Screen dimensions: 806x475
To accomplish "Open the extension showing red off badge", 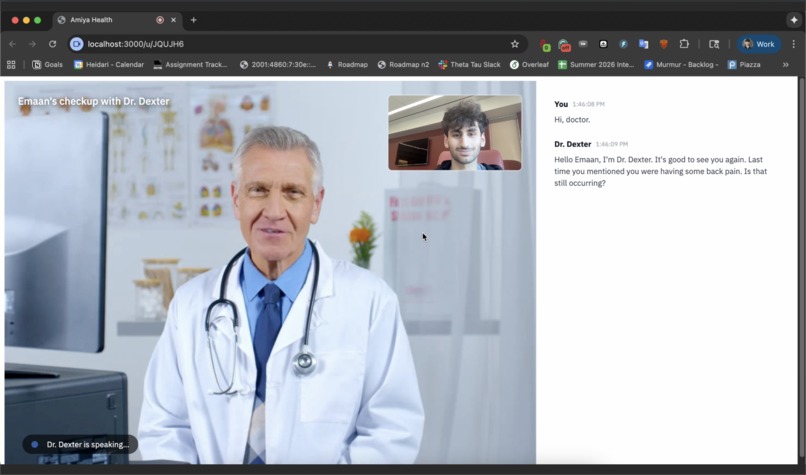I will (x=564, y=45).
